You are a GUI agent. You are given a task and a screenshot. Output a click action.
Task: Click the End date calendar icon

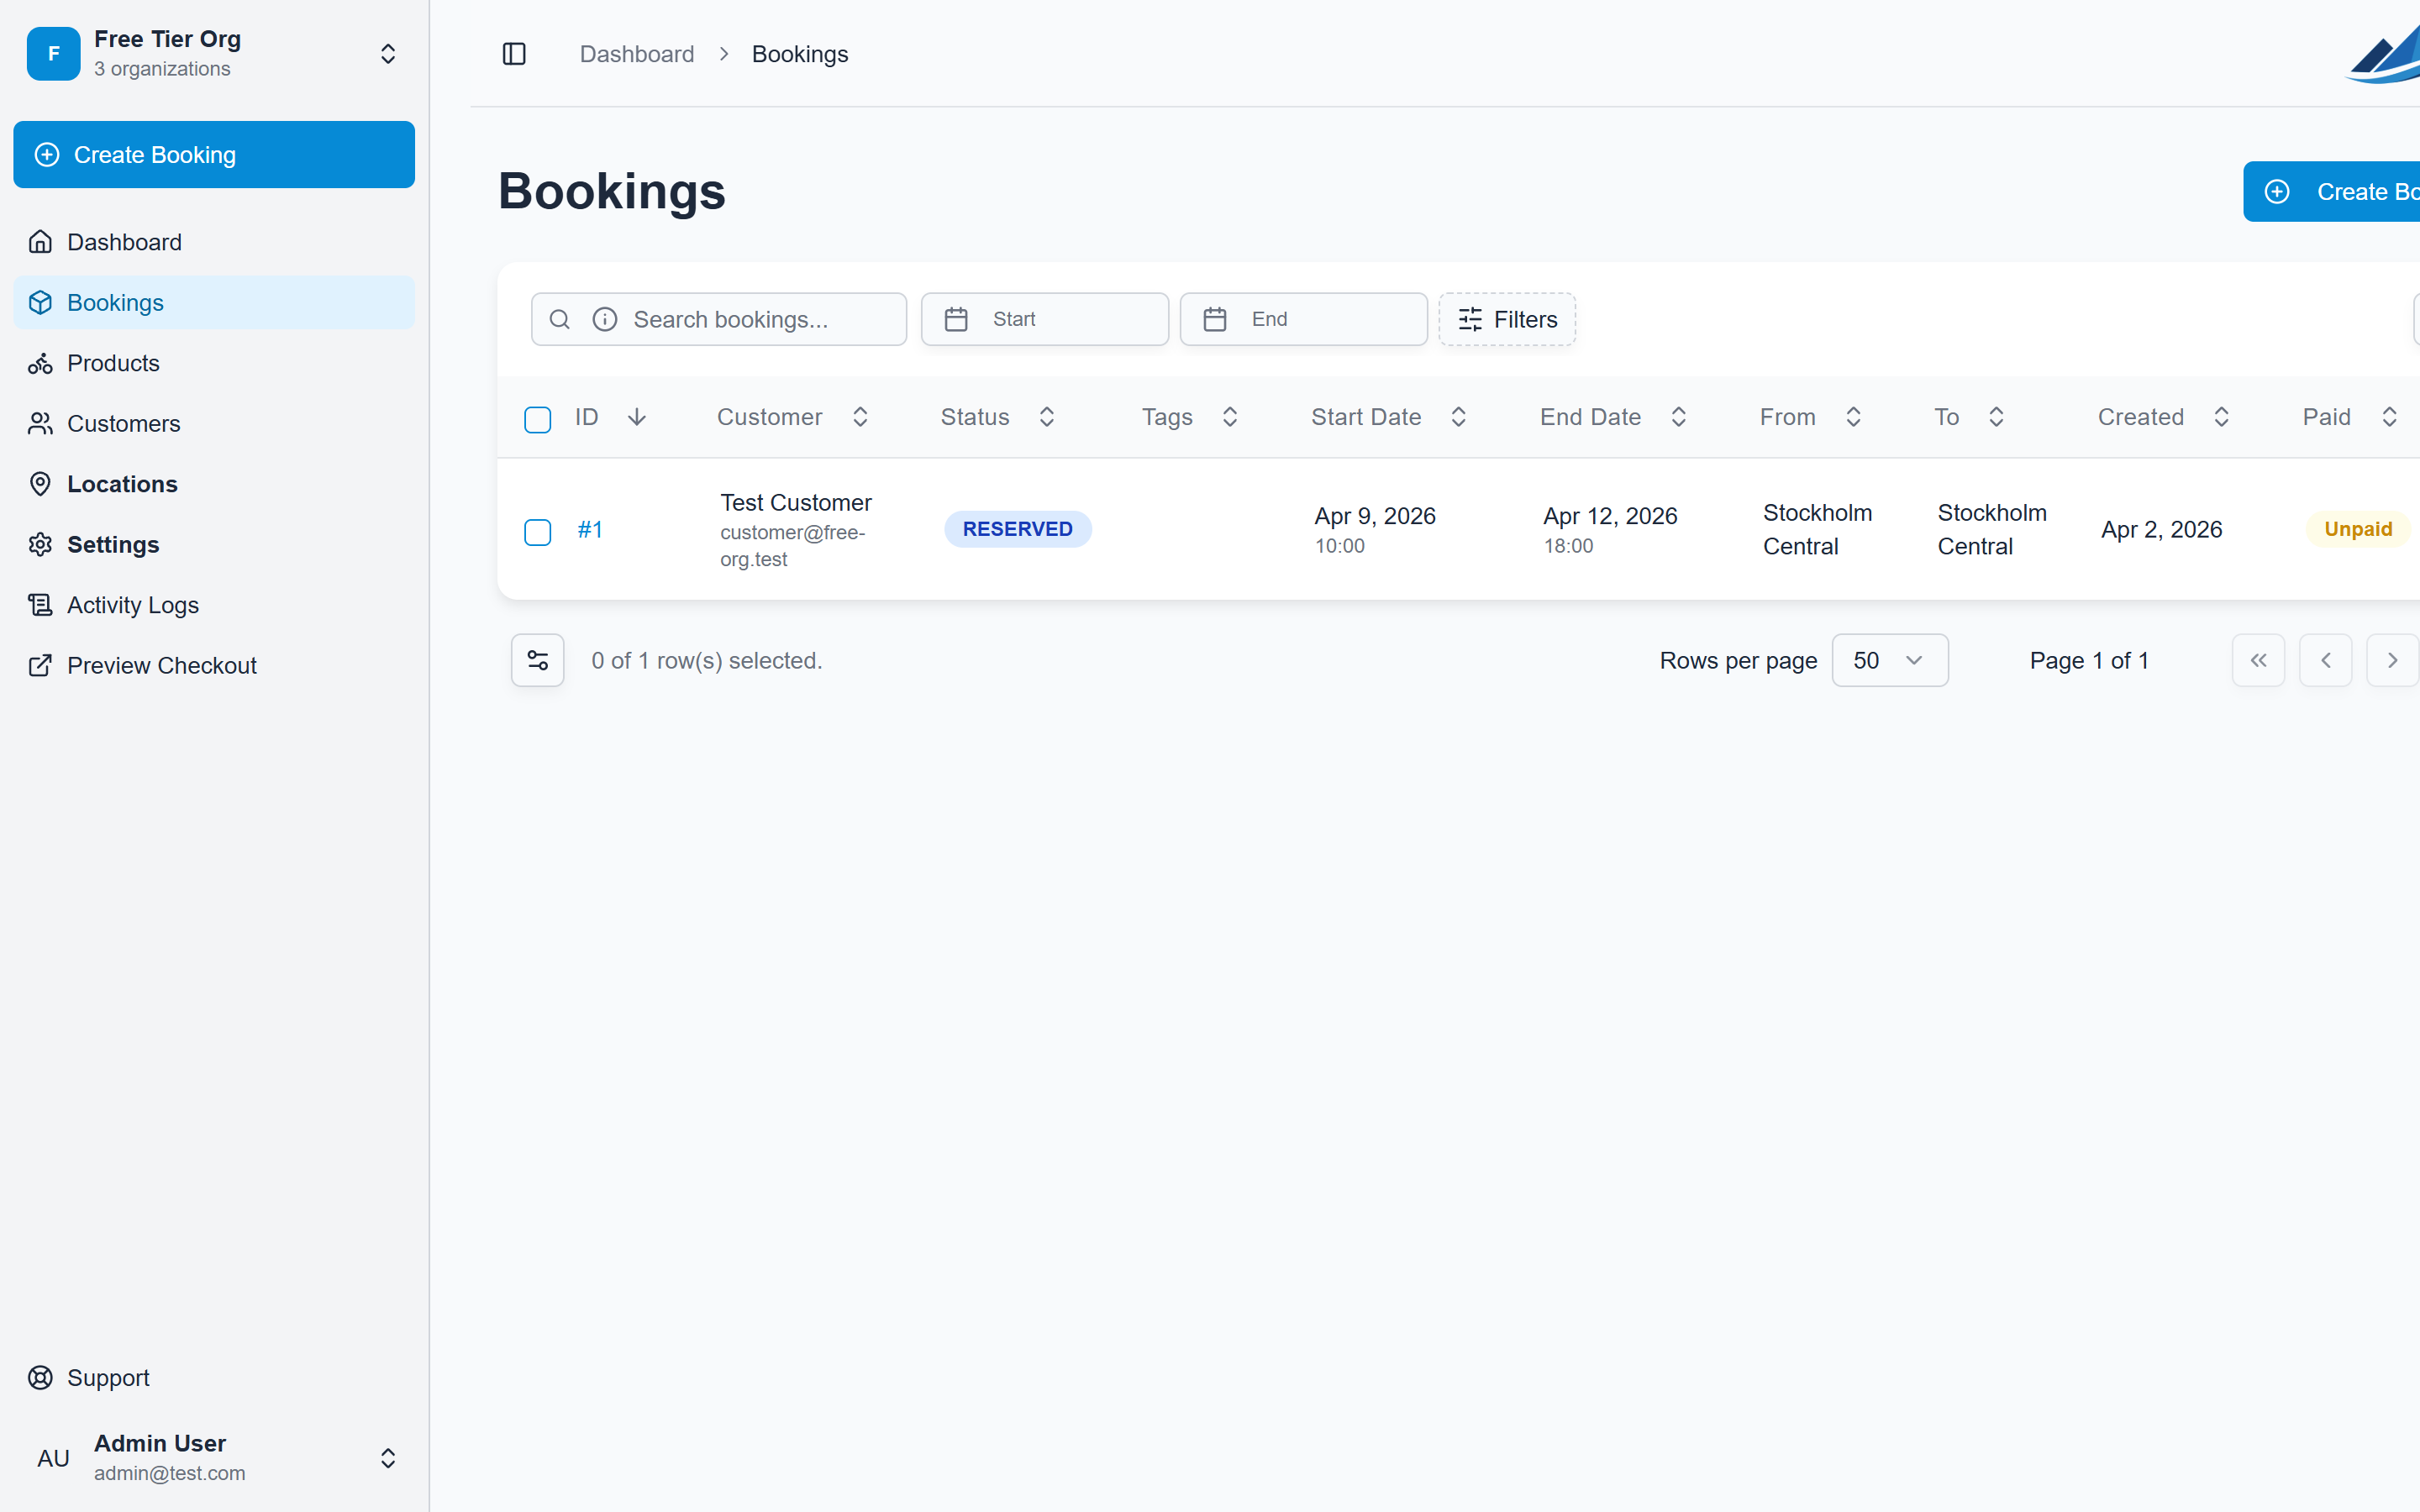tap(1215, 319)
